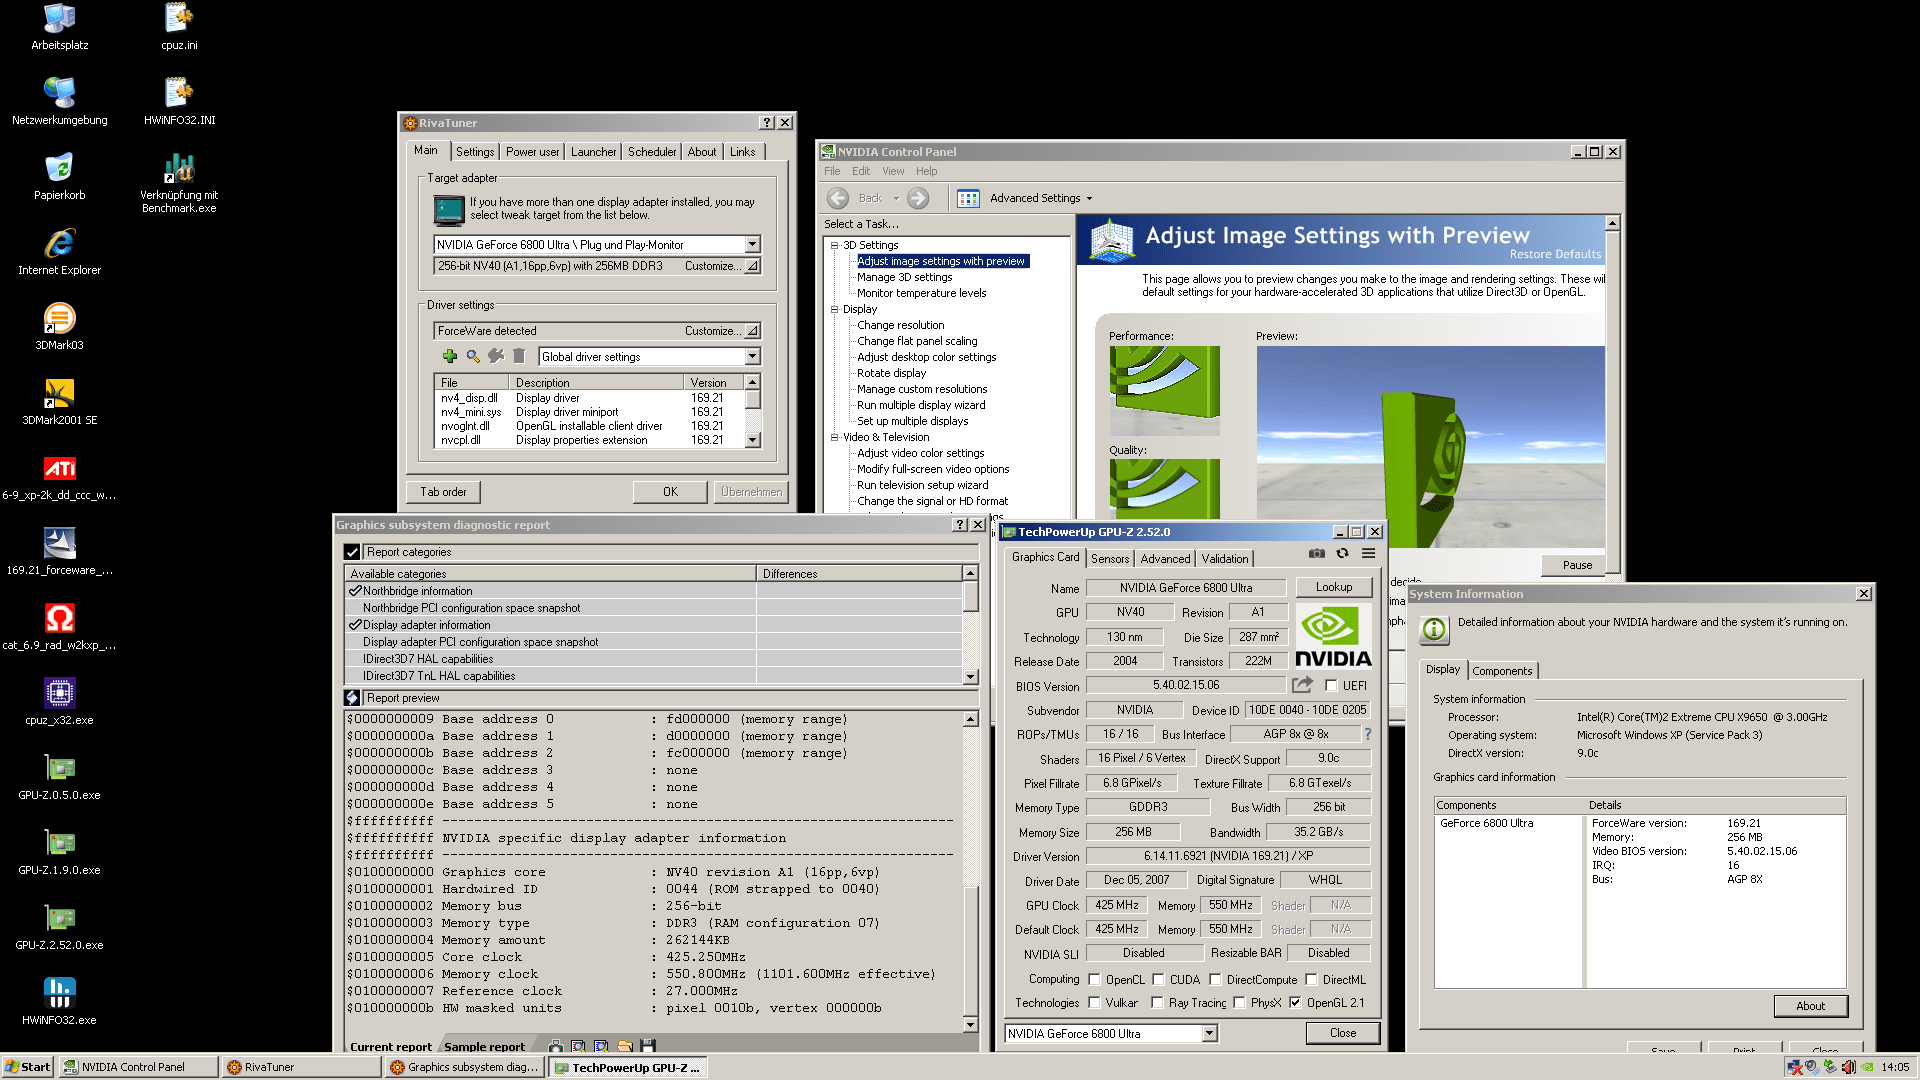1920x1080 pixels.
Task: Open the 169.21_forceware installer icon
Action: 59,552
